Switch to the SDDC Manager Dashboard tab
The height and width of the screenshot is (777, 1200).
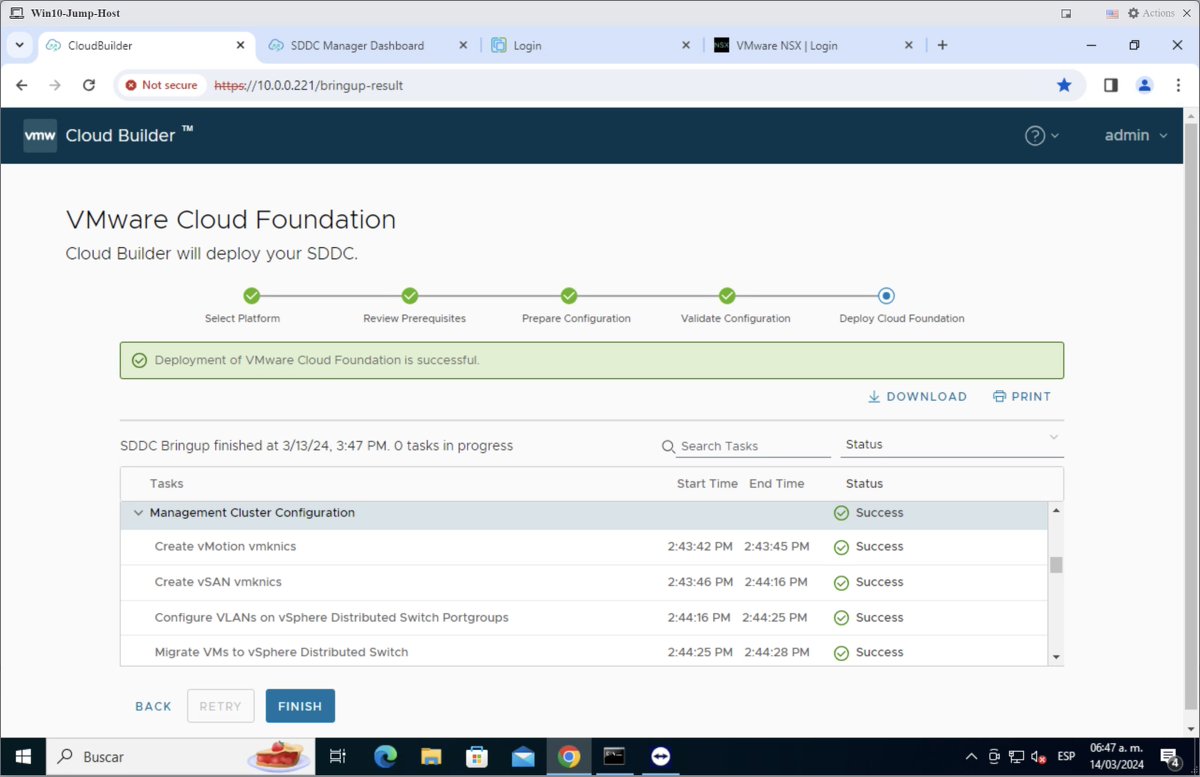368,45
